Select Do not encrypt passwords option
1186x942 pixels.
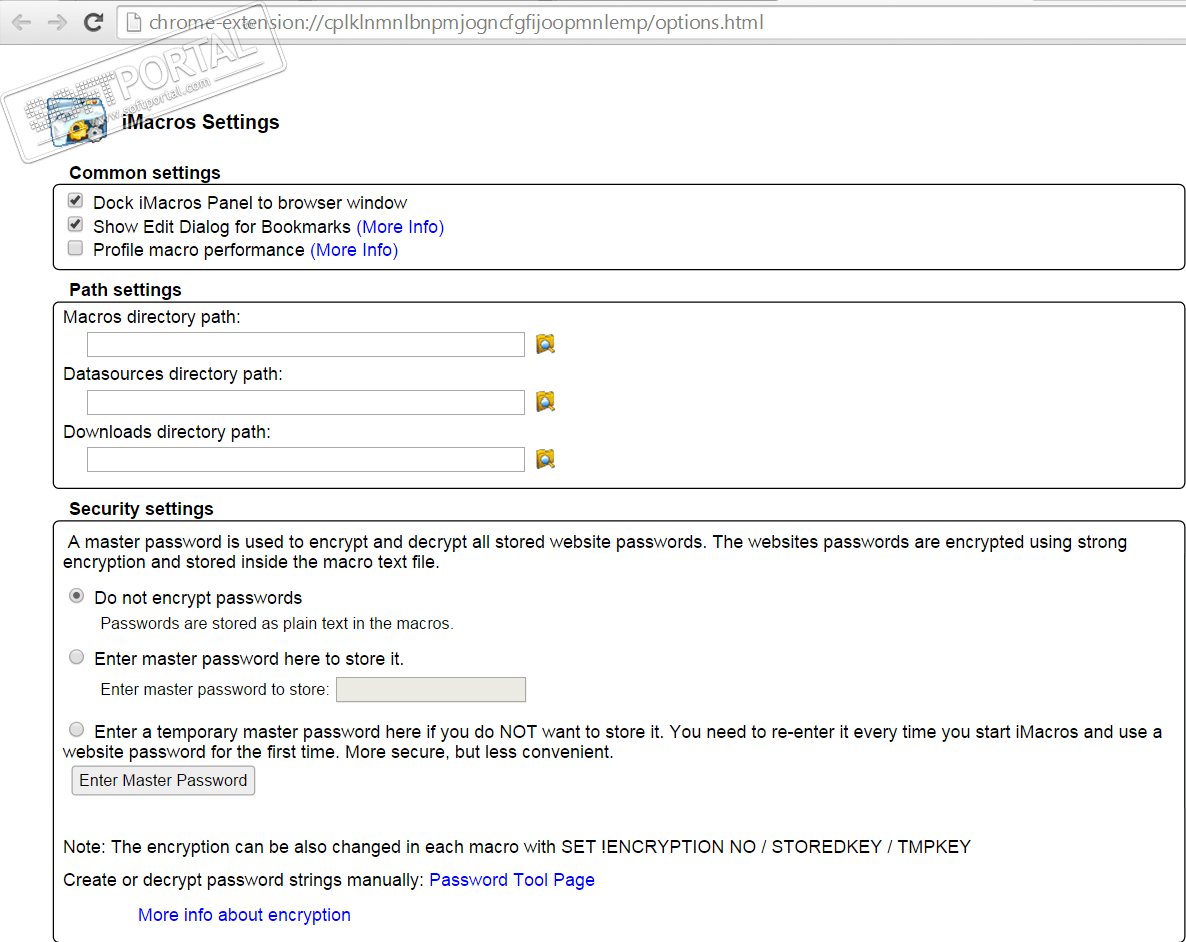click(76, 596)
